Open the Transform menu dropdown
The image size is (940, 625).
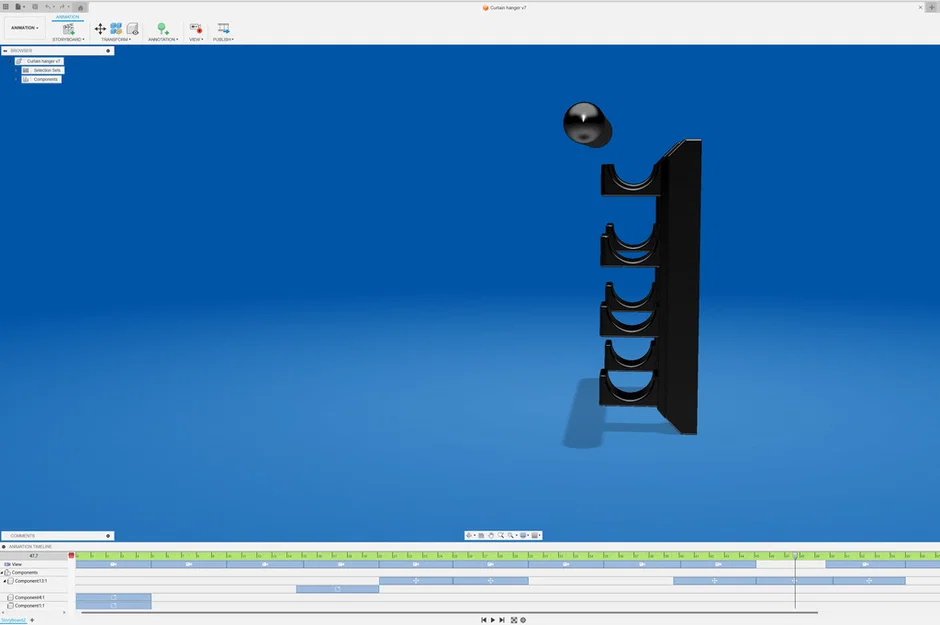click(x=116, y=40)
